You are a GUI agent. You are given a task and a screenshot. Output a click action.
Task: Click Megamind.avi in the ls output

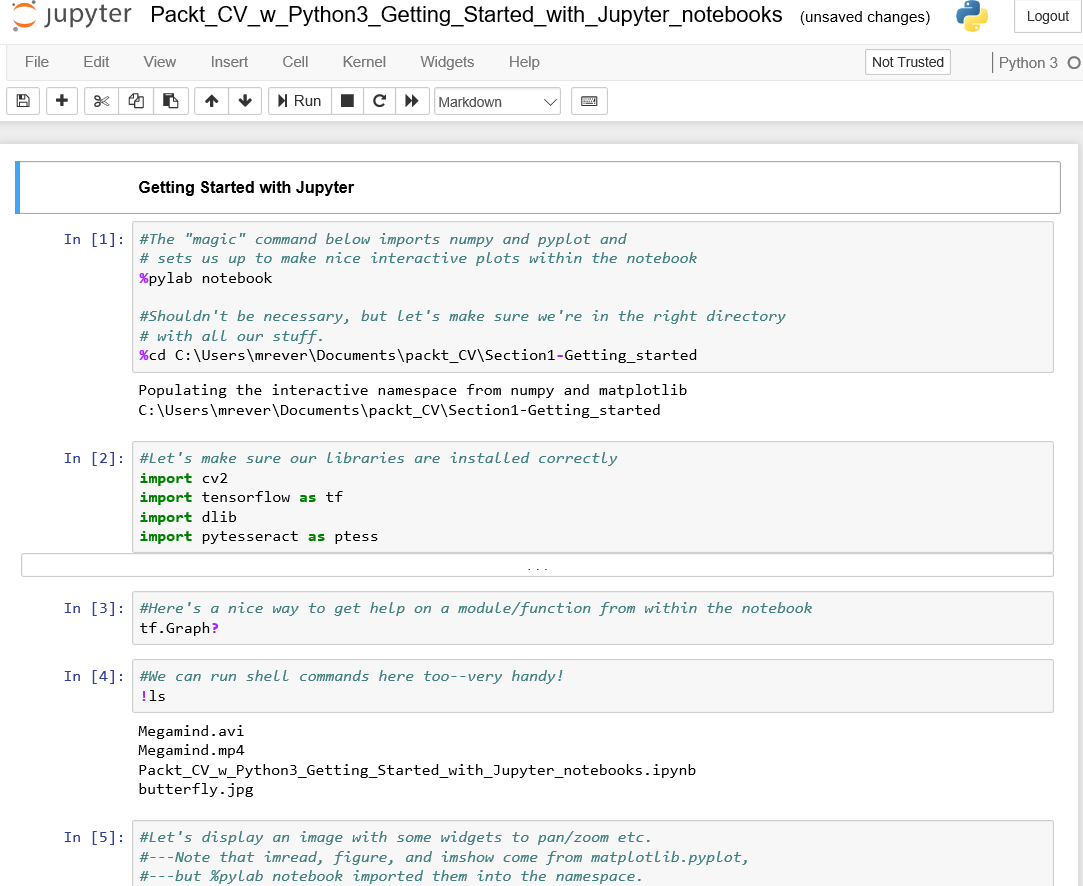pos(191,731)
